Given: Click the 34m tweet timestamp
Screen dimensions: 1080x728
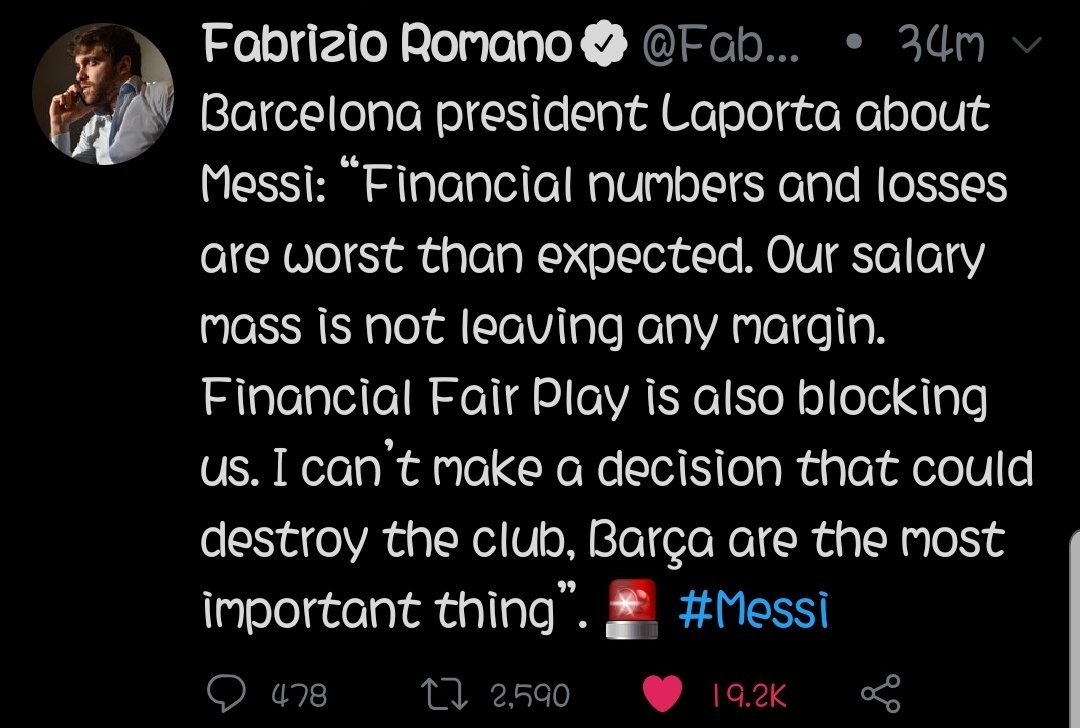Looking at the screenshot, I should pyautogui.click(x=942, y=43).
